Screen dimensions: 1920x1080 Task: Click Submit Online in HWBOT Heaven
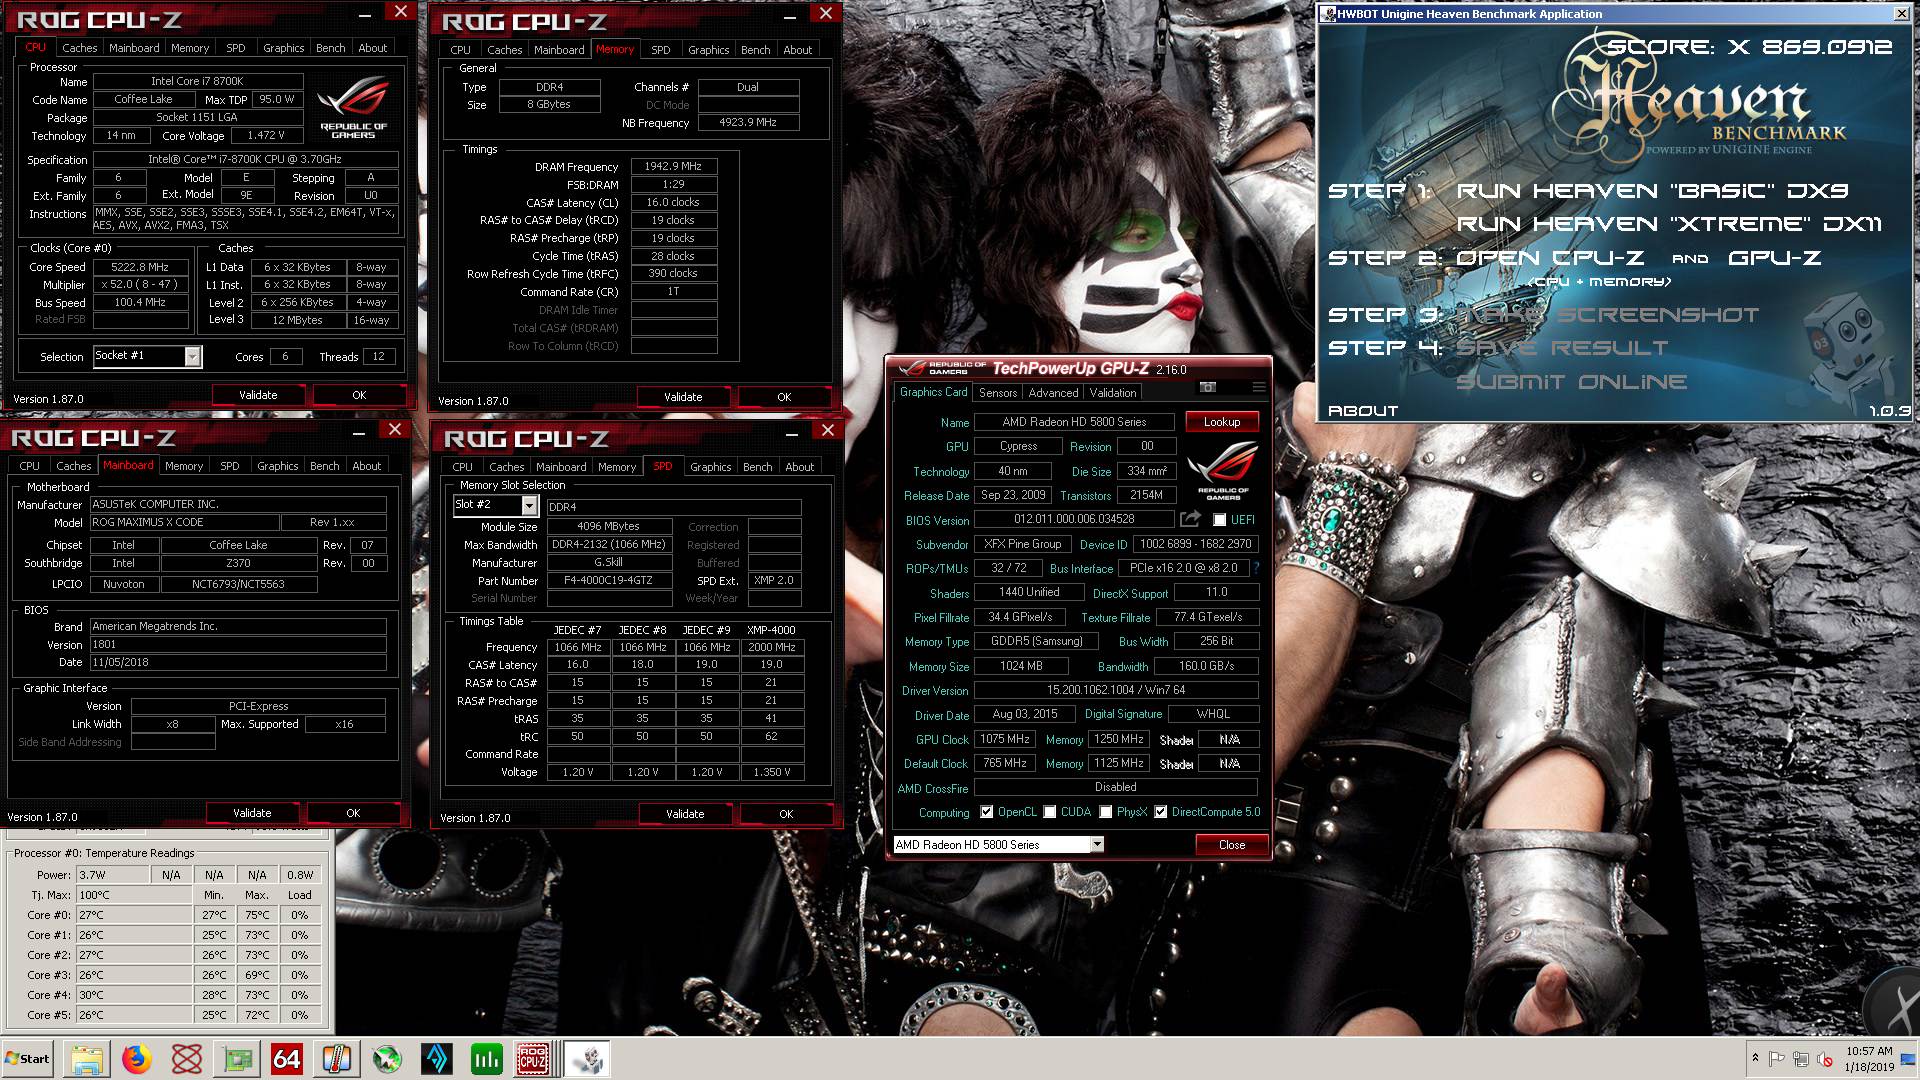pyautogui.click(x=1571, y=382)
